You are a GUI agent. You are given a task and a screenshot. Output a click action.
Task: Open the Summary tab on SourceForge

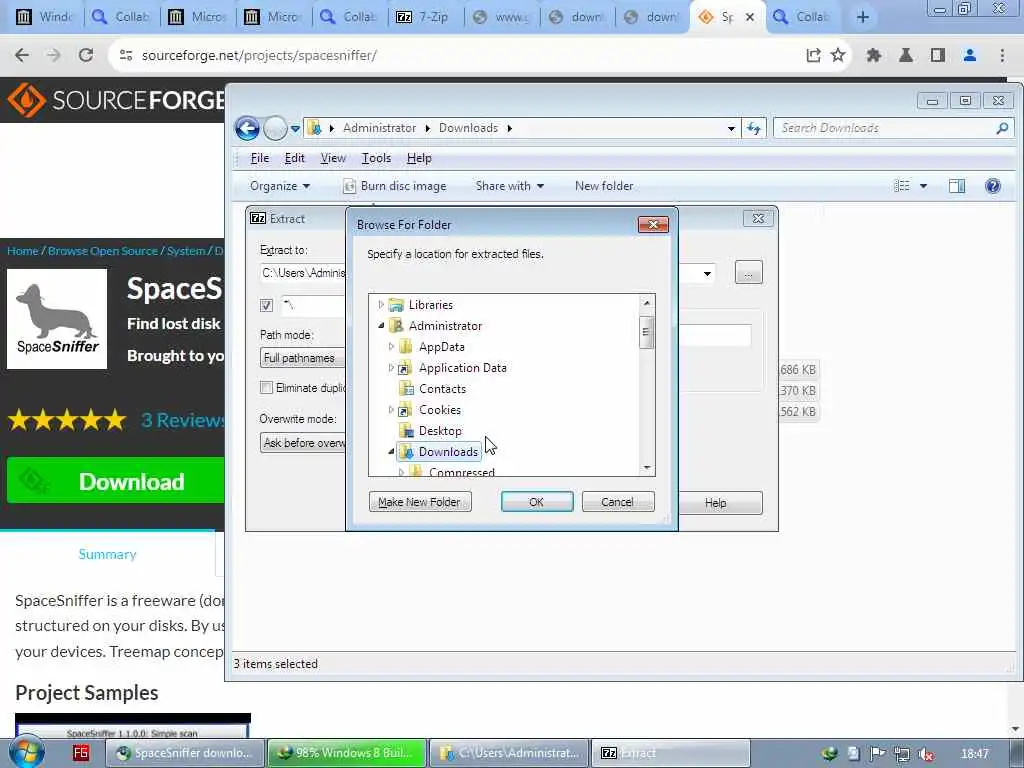pos(108,554)
